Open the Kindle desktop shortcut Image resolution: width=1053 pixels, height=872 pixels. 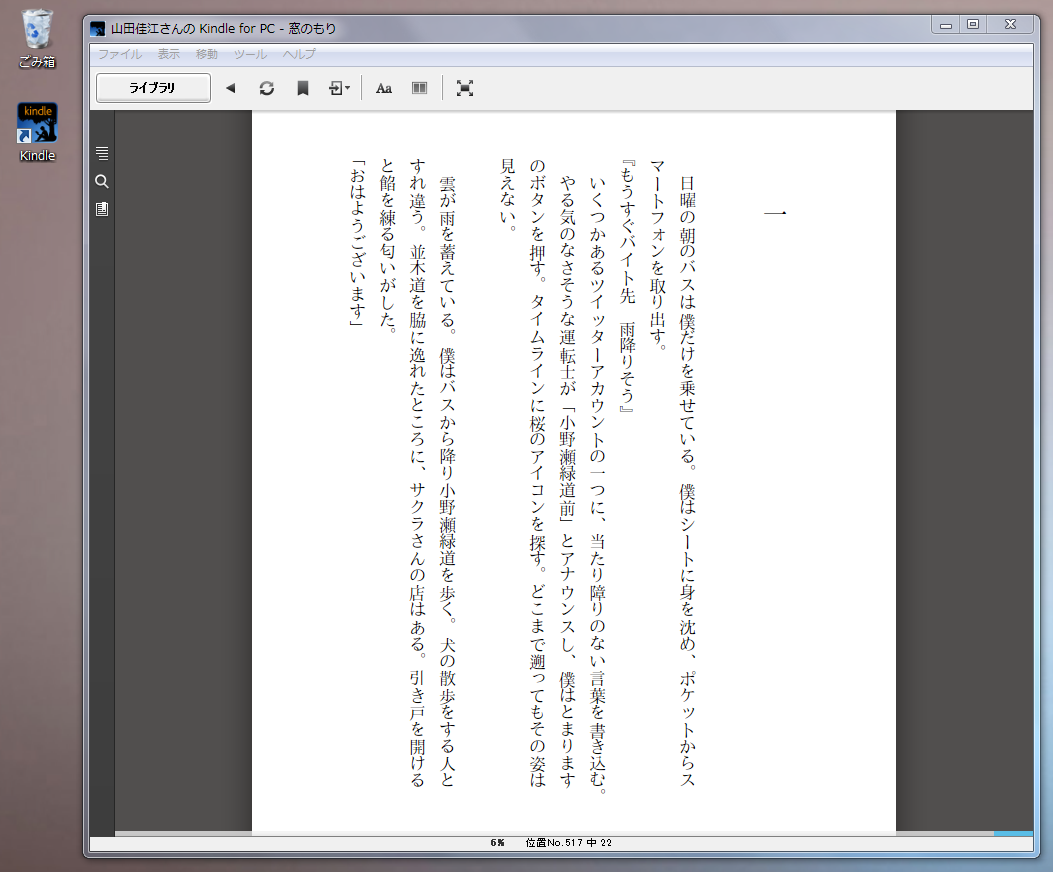(38, 132)
